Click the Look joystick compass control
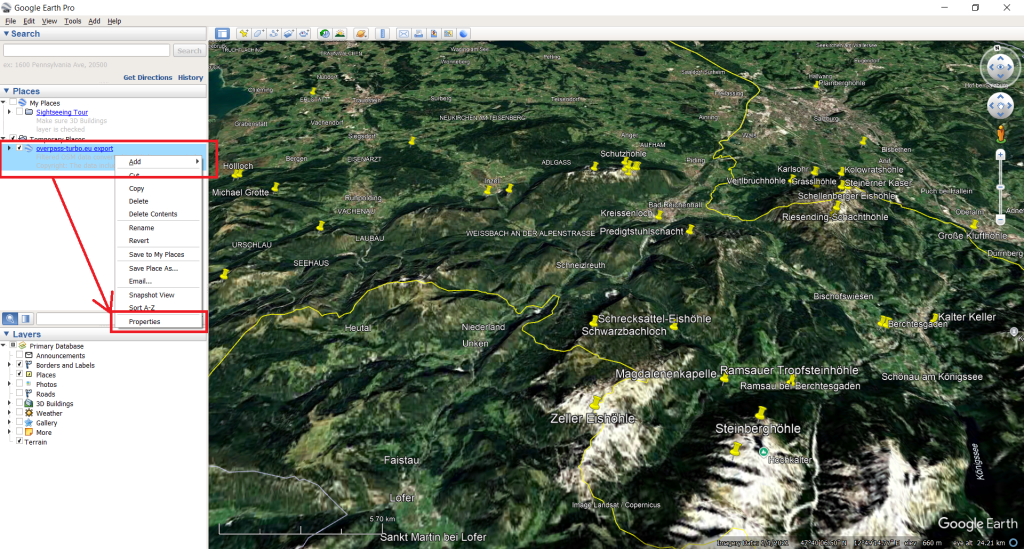Viewport: 1024px width, 549px height. pos(1000,67)
